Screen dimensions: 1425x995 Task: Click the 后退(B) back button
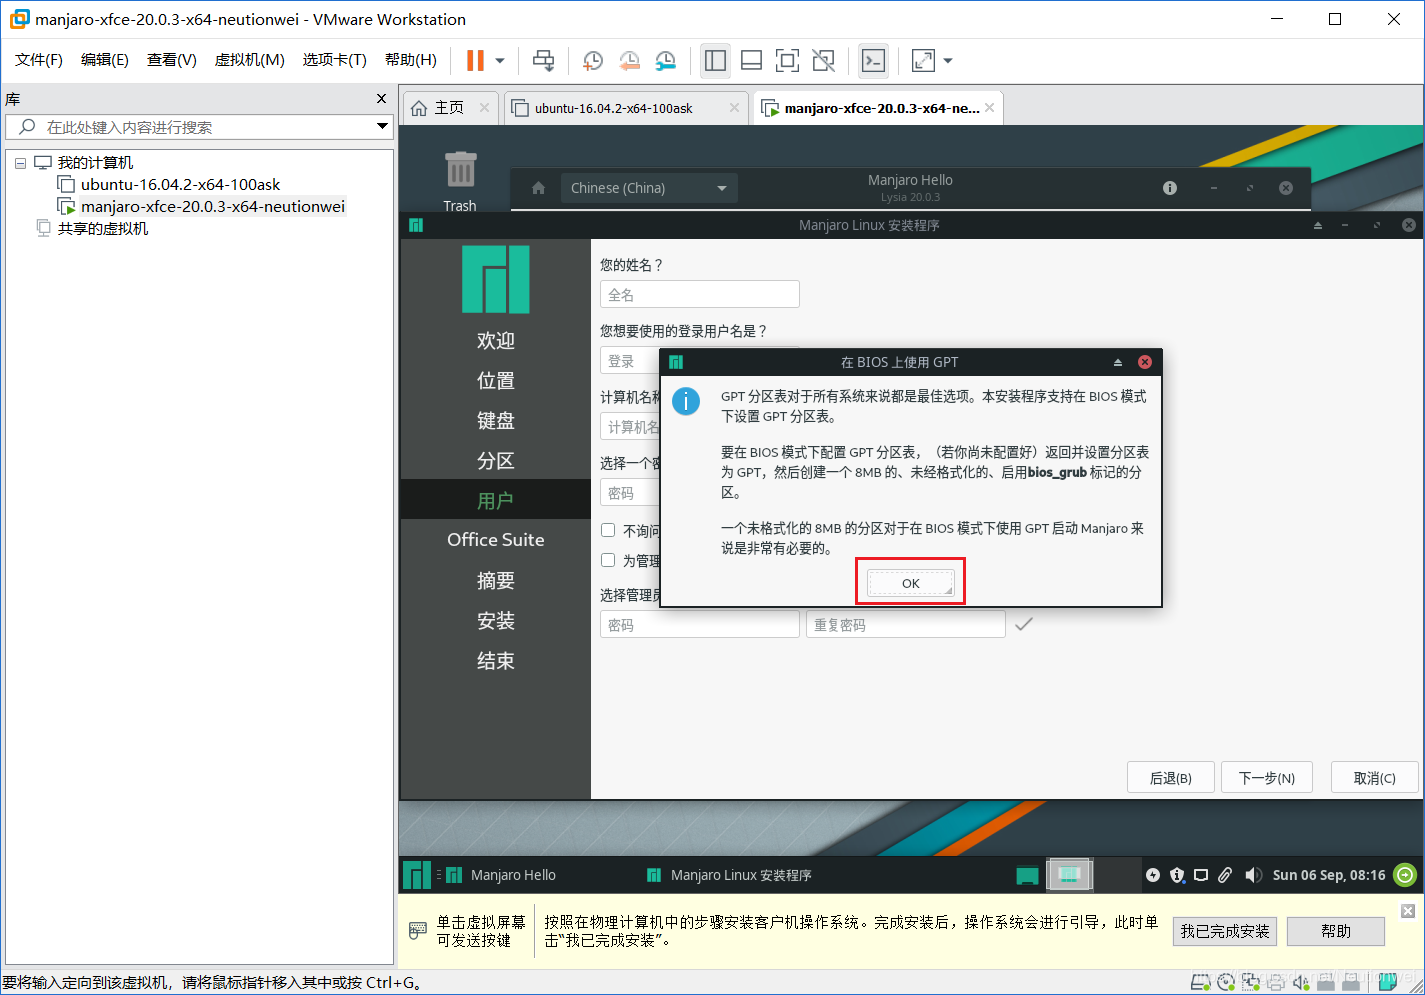coord(1170,778)
